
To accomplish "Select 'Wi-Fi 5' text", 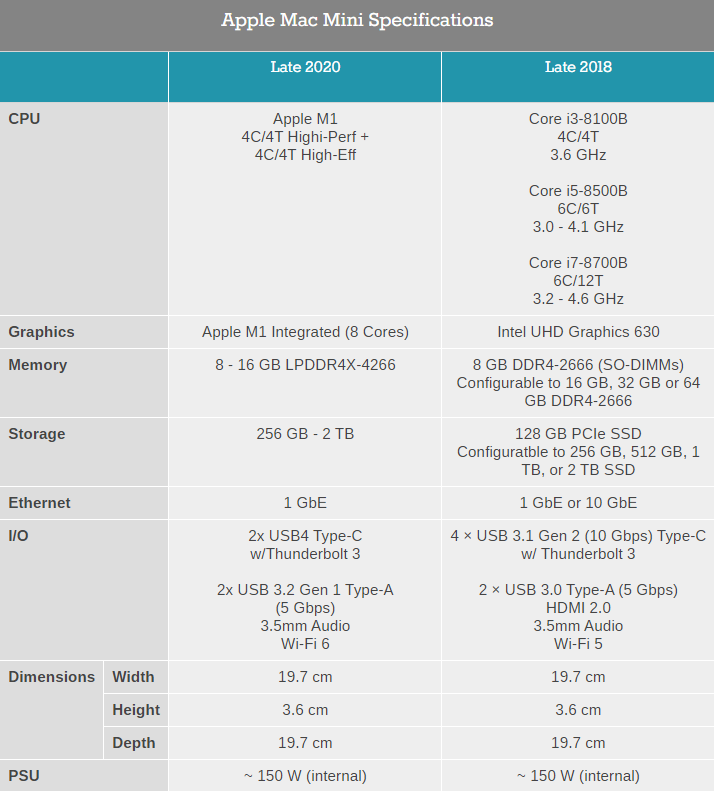I will tap(578, 644).
